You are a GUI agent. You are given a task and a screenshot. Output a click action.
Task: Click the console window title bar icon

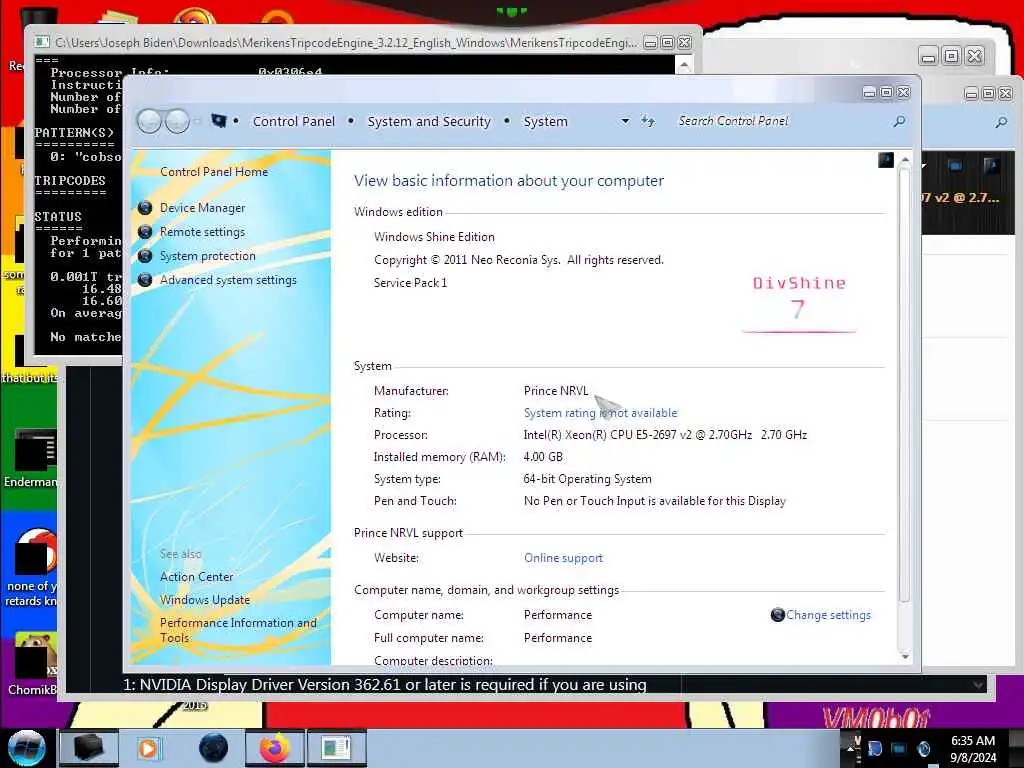click(x=42, y=42)
